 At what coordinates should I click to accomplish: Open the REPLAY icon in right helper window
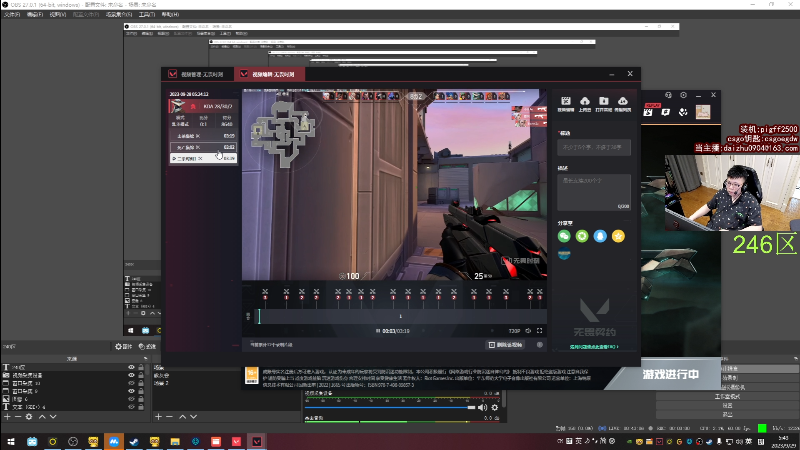point(649,112)
